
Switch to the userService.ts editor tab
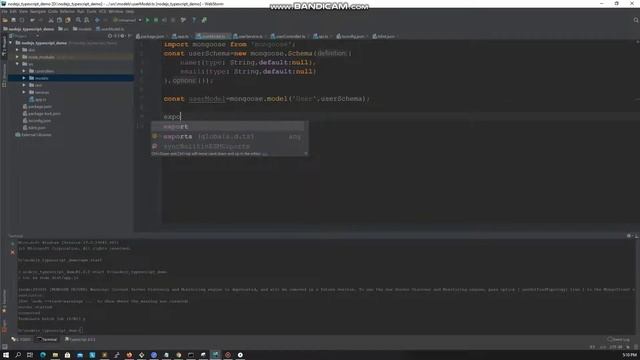pos(248,36)
